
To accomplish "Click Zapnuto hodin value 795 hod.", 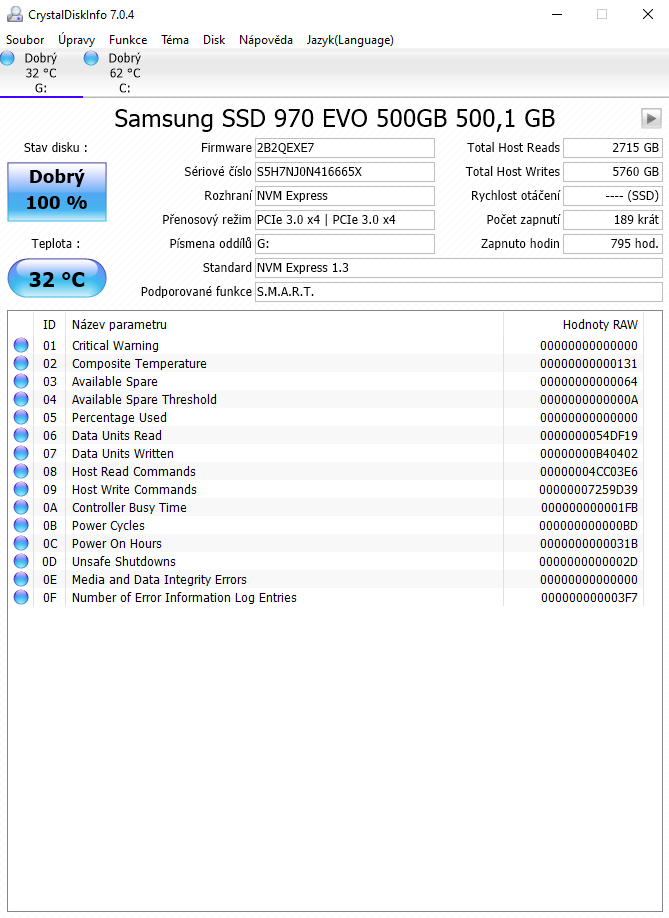I will (x=613, y=244).
